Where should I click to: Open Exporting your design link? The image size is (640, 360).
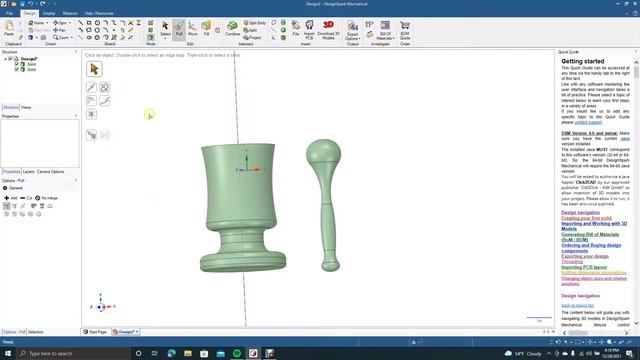point(585,256)
